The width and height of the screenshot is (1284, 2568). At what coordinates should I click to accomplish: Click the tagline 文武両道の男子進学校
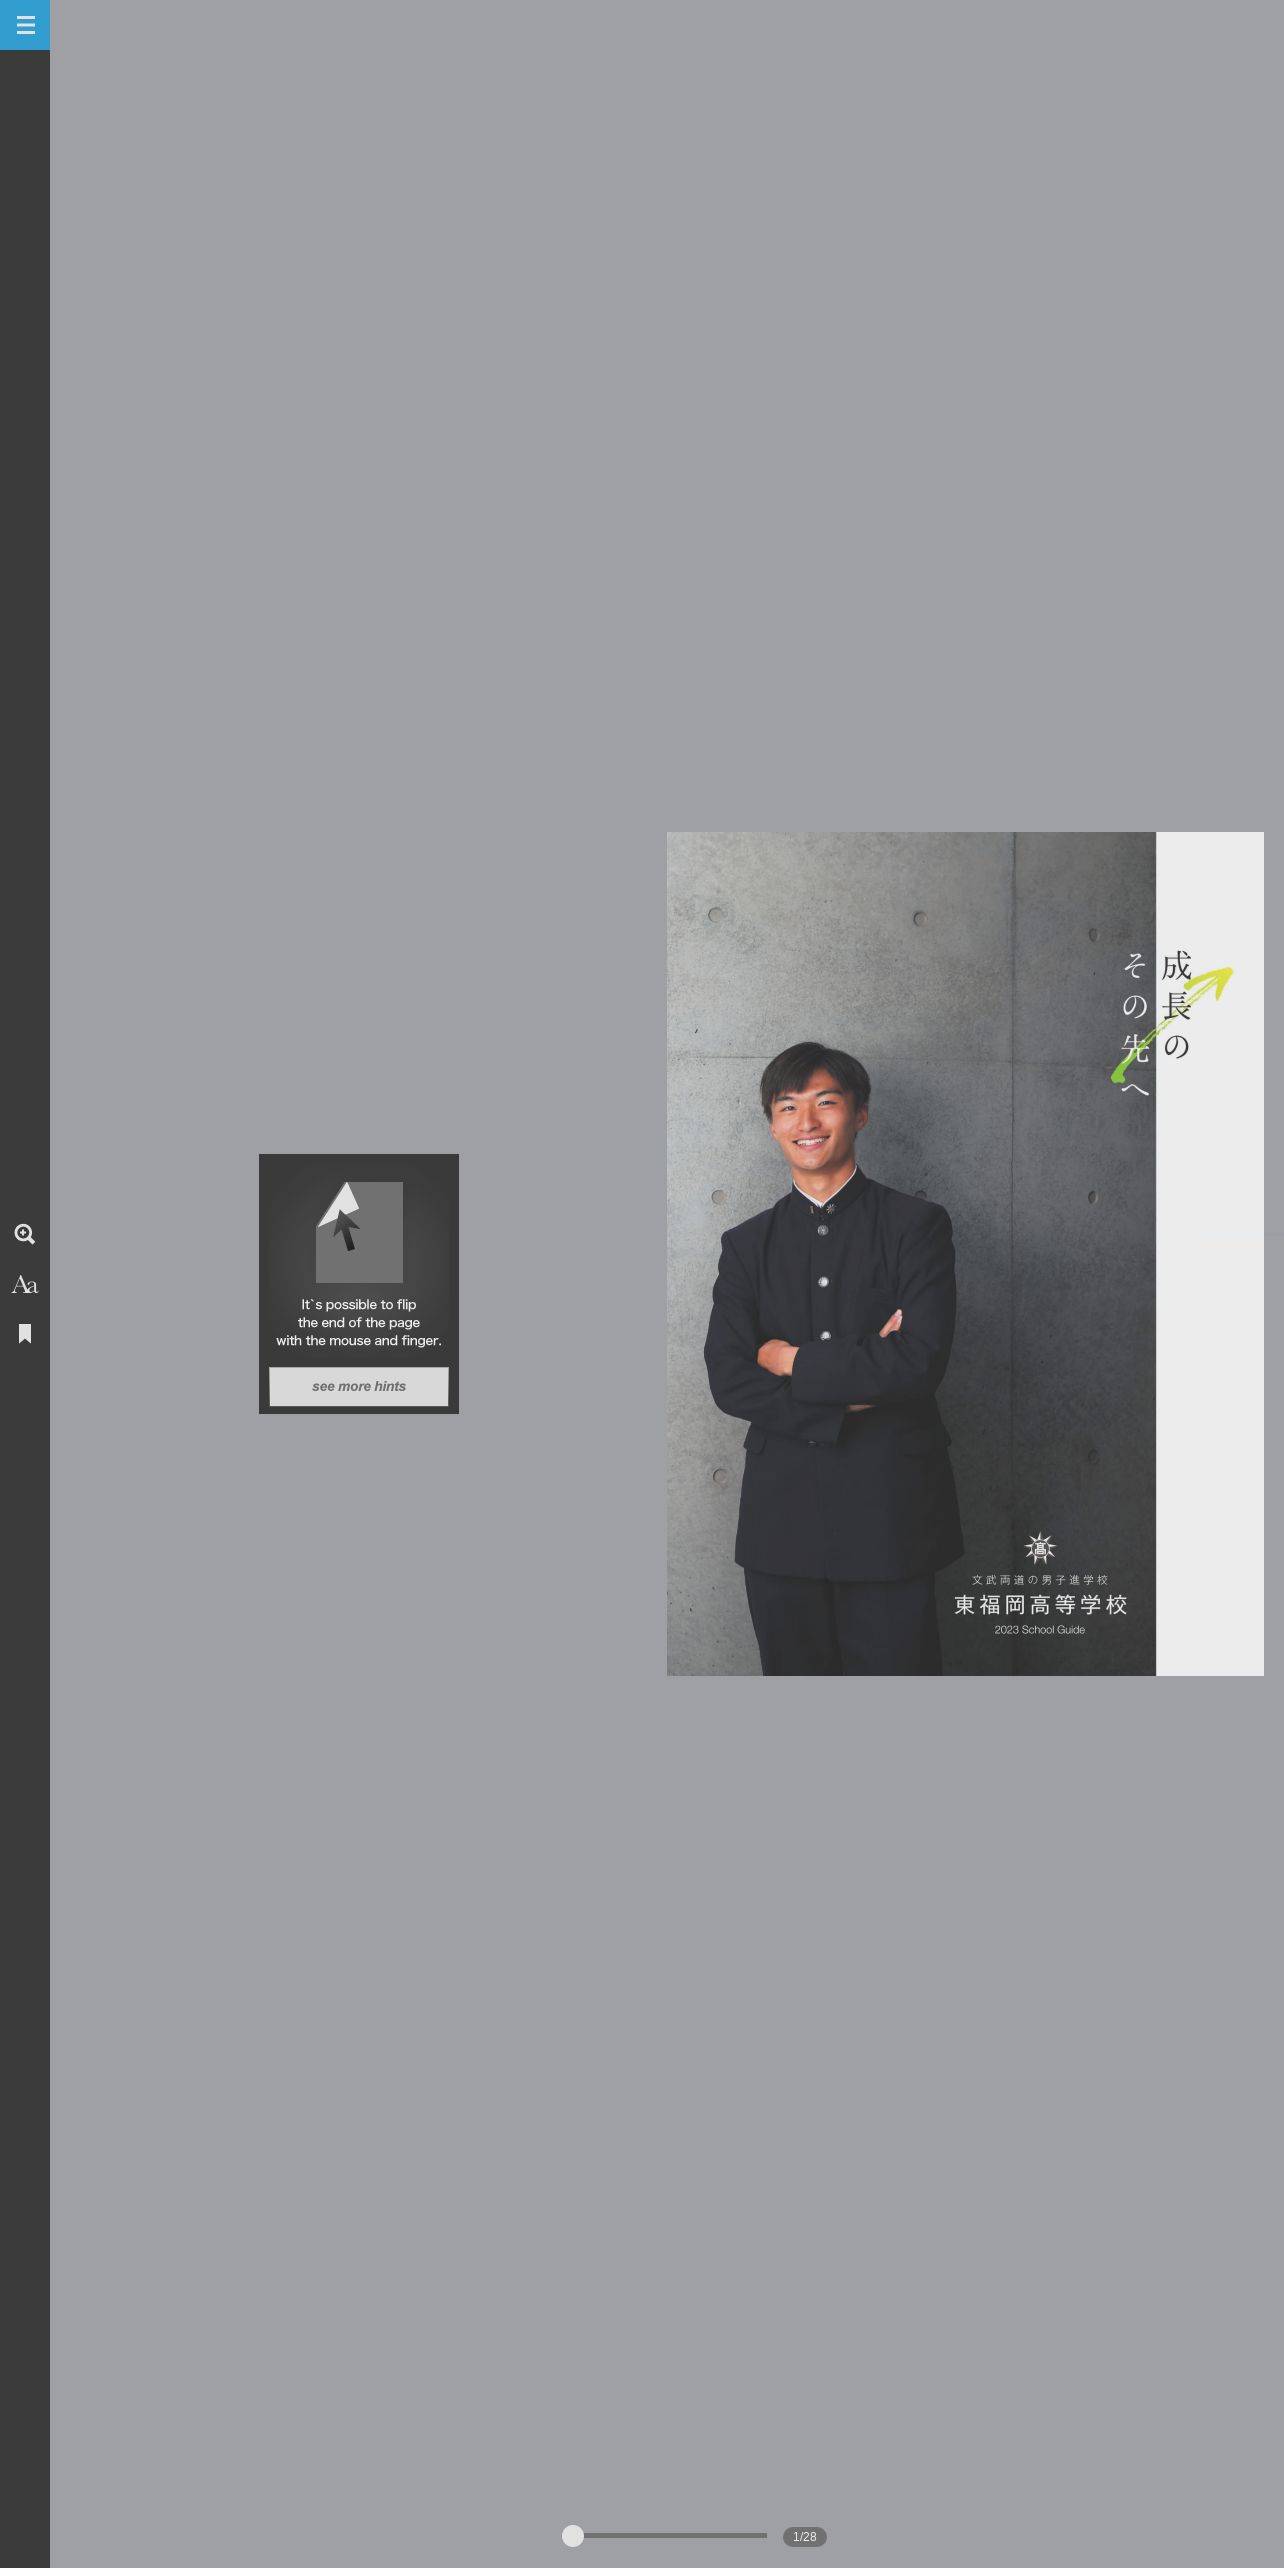[1040, 1580]
